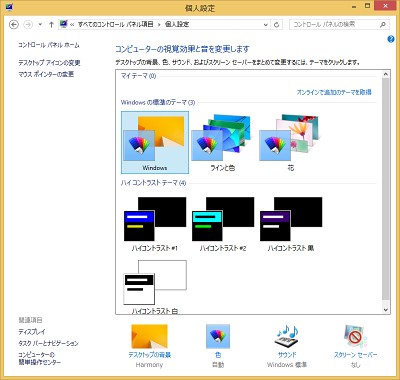Viewport: 400px width, 380px height.
Task: Open タスク バーとナビゲーション link
Action: pos(48,343)
